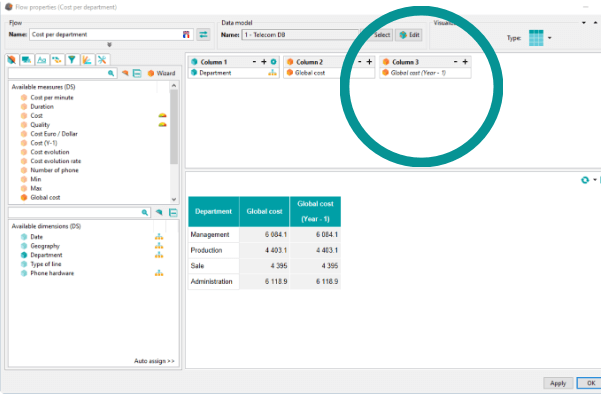This screenshot has height=395, width=604.
Task: Expand the Flow section with the double chevron
Action: (109, 45)
